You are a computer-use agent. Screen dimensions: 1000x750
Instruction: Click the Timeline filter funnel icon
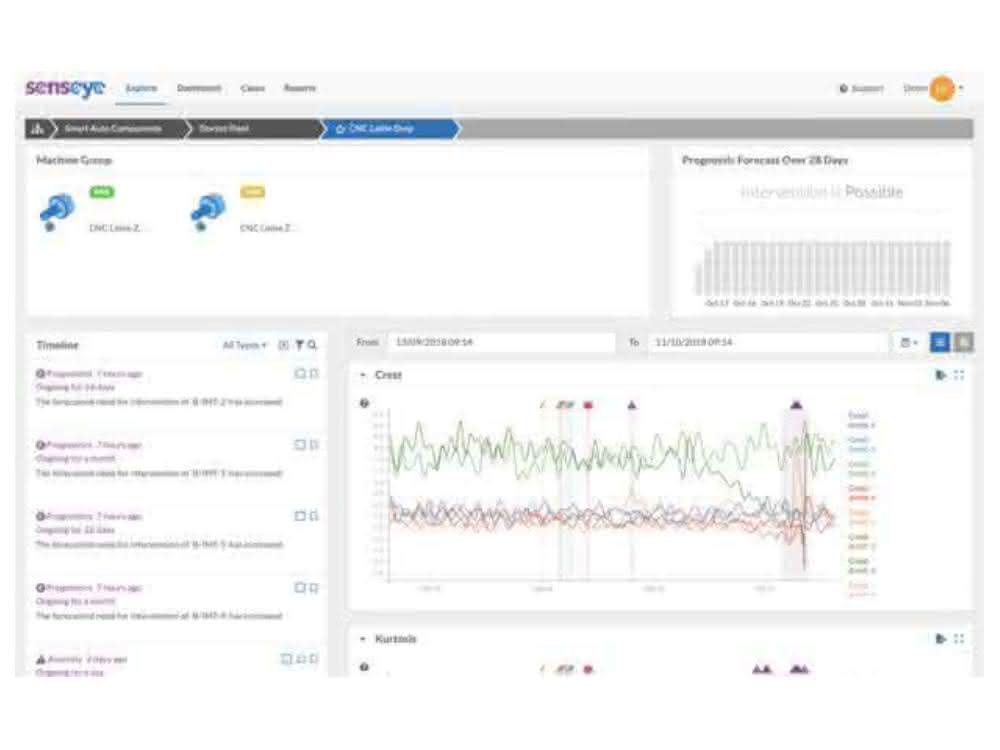coord(299,345)
